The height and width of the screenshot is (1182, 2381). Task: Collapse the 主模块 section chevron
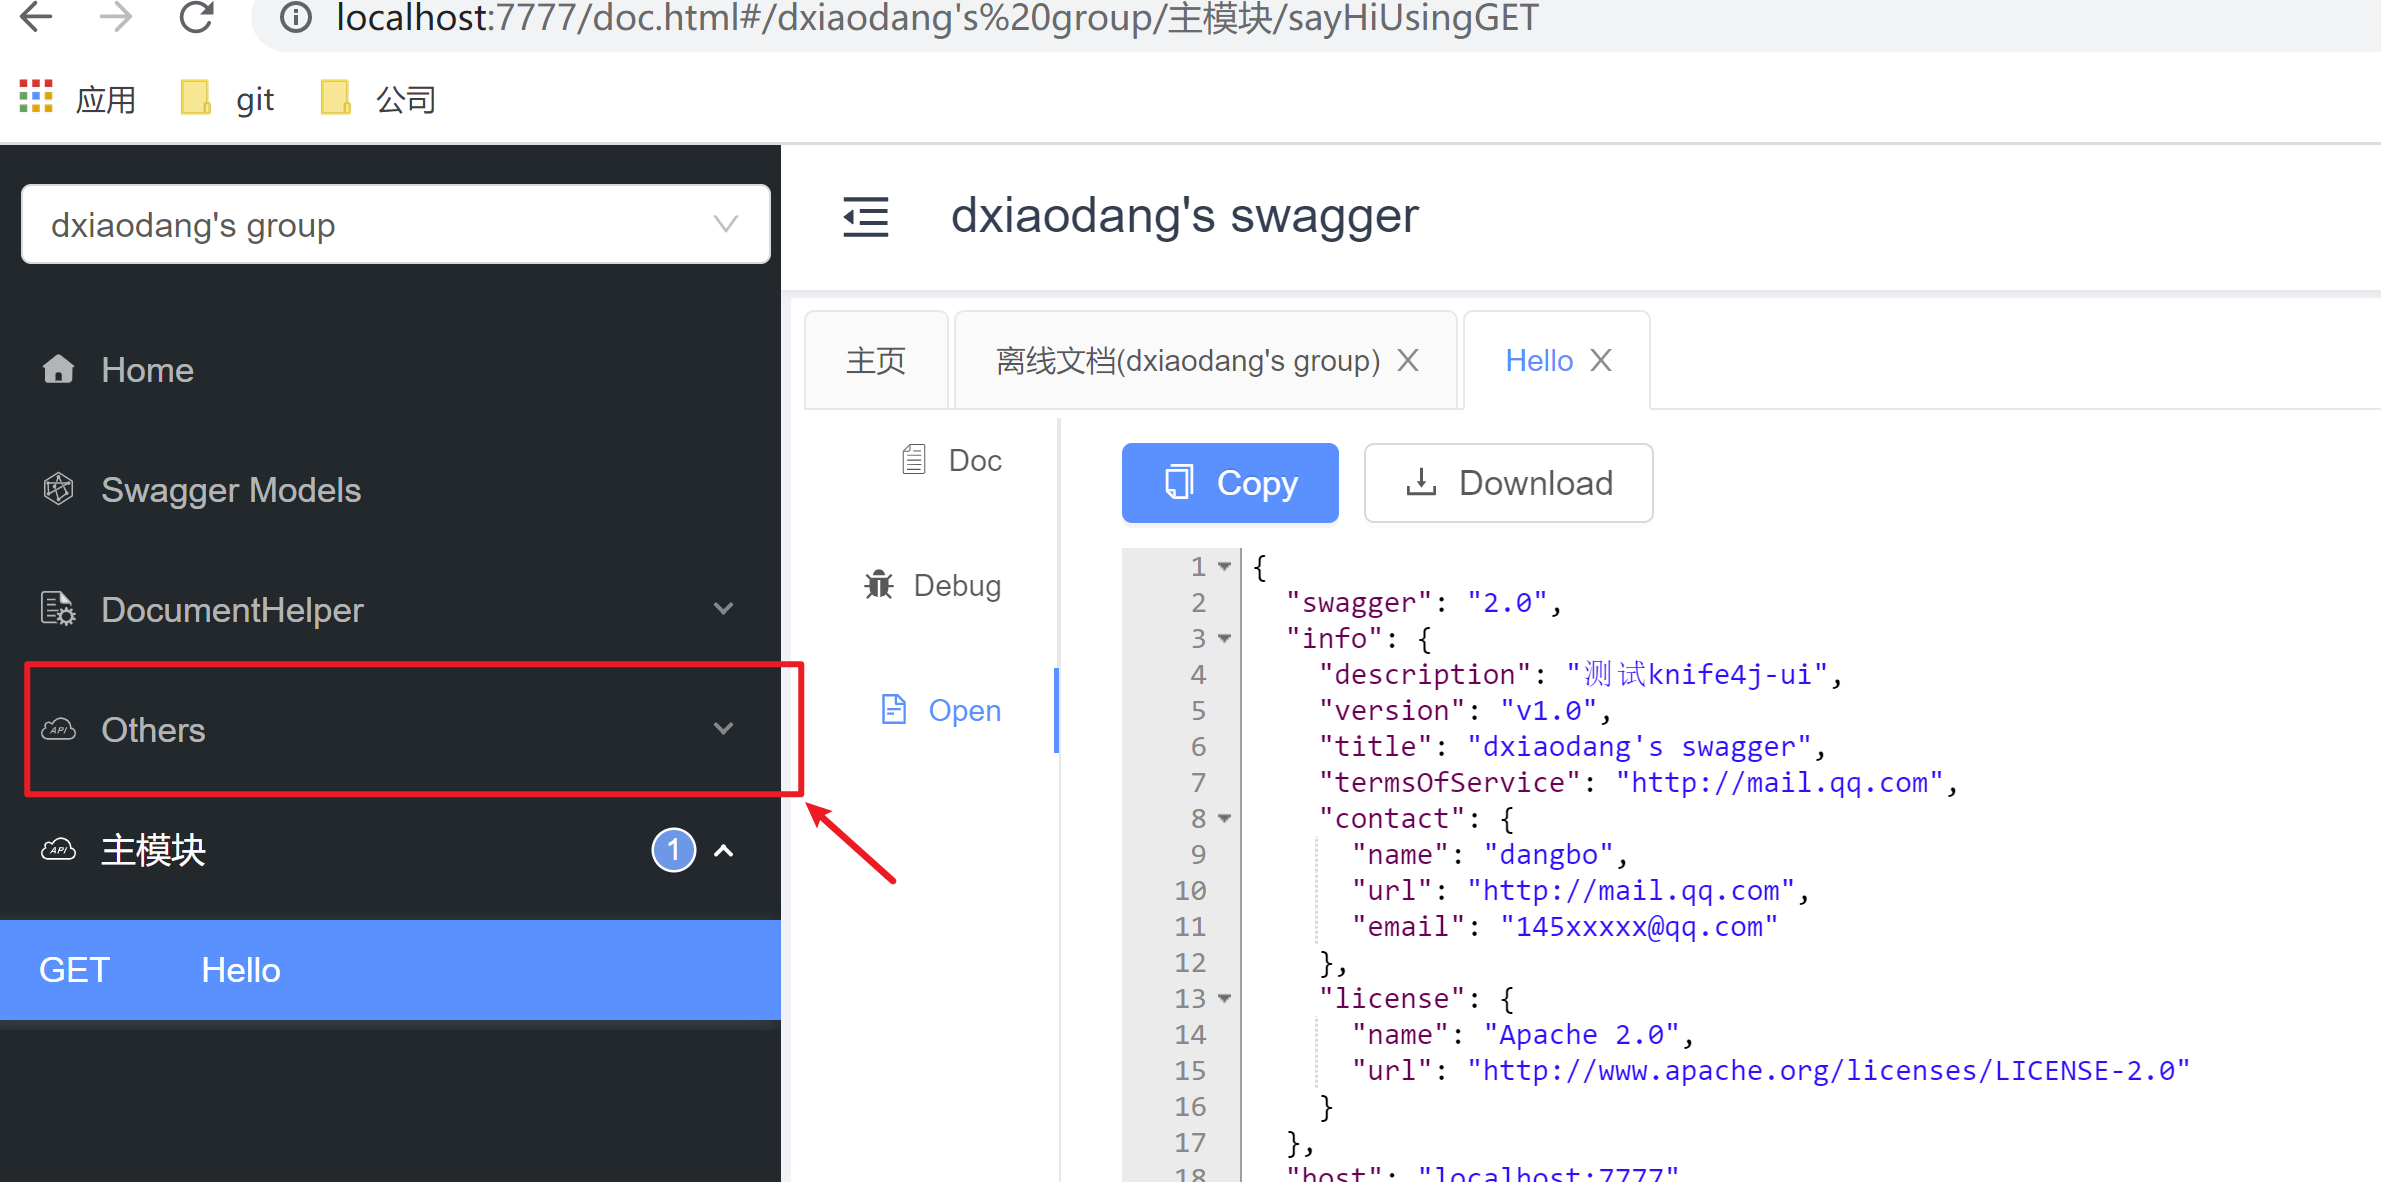point(724,850)
